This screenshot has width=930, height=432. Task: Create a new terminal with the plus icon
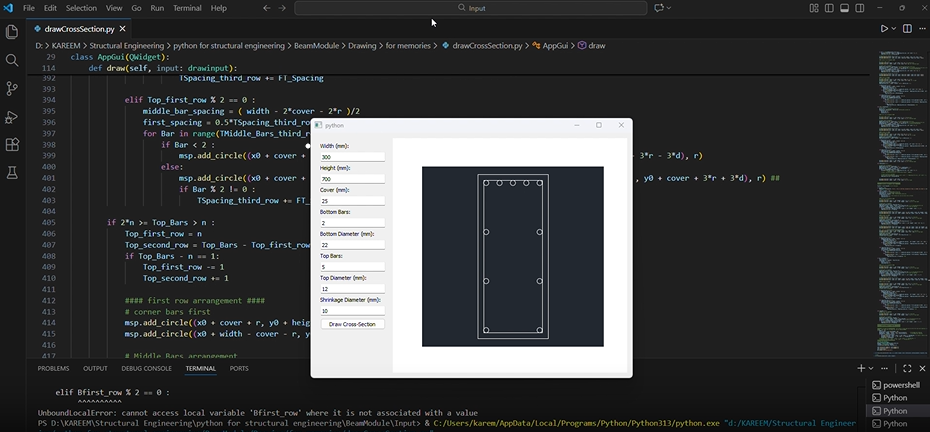(x=861, y=369)
